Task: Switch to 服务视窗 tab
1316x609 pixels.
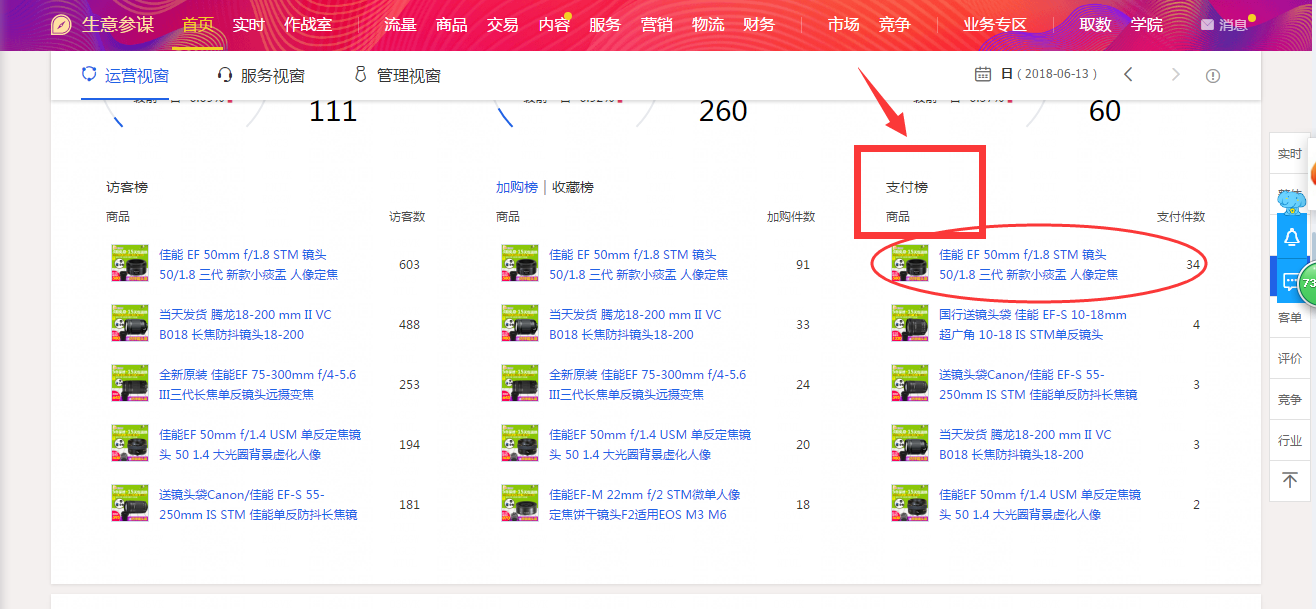Action: [261, 75]
